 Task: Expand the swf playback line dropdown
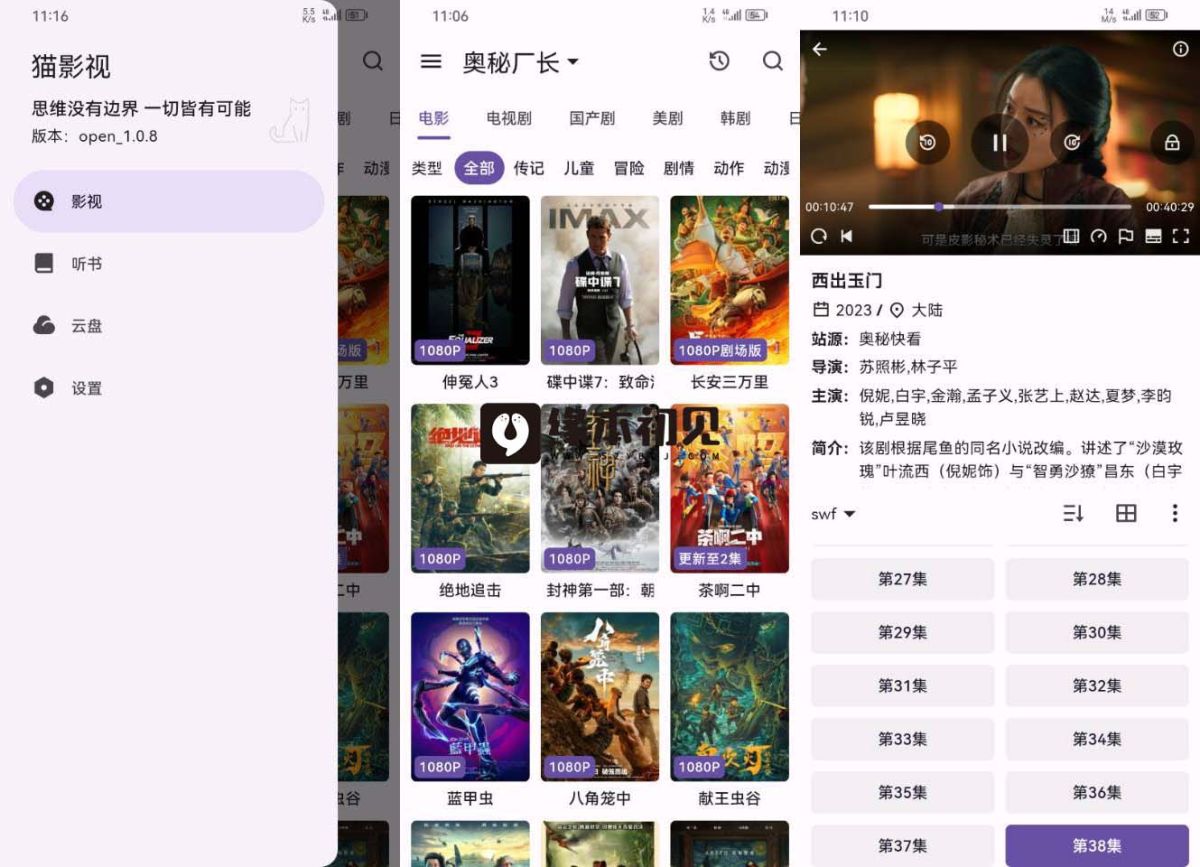pyautogui.click(x=833, y=514)
